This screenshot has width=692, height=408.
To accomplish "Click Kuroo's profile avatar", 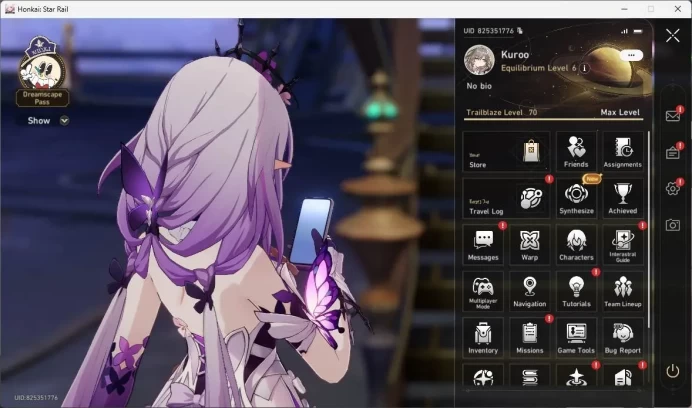I will [479, 60].
